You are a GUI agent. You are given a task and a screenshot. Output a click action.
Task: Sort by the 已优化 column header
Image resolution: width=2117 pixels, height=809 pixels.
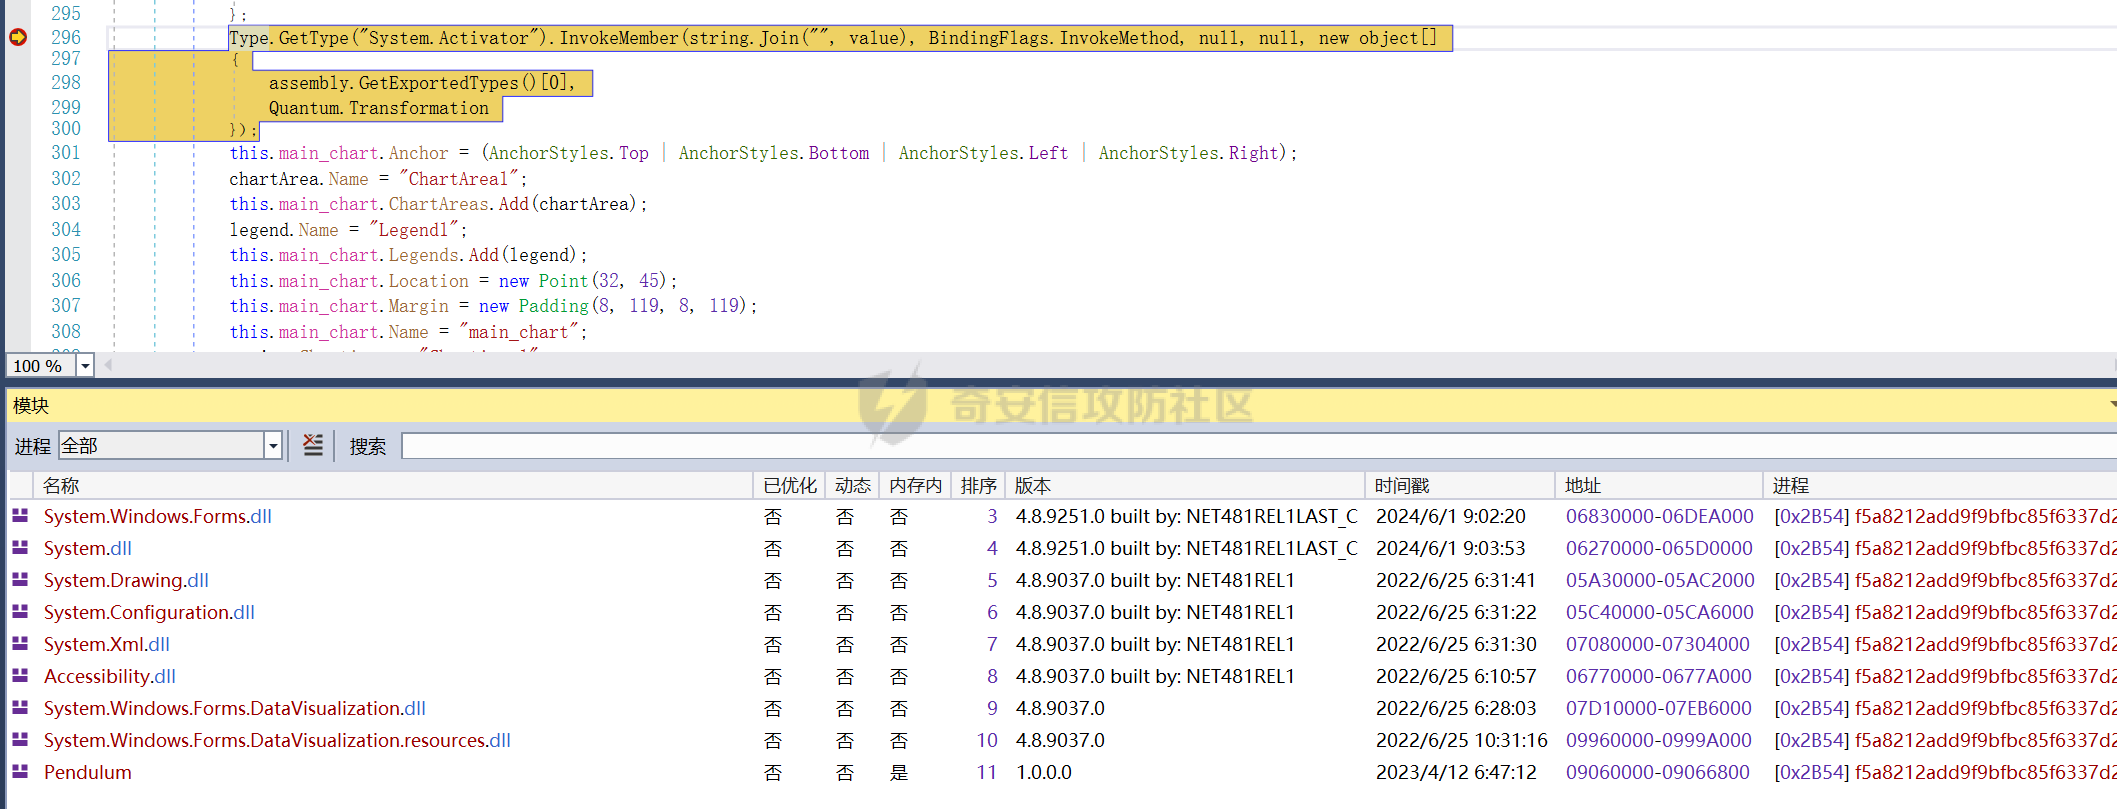click(x=789, y=485)
